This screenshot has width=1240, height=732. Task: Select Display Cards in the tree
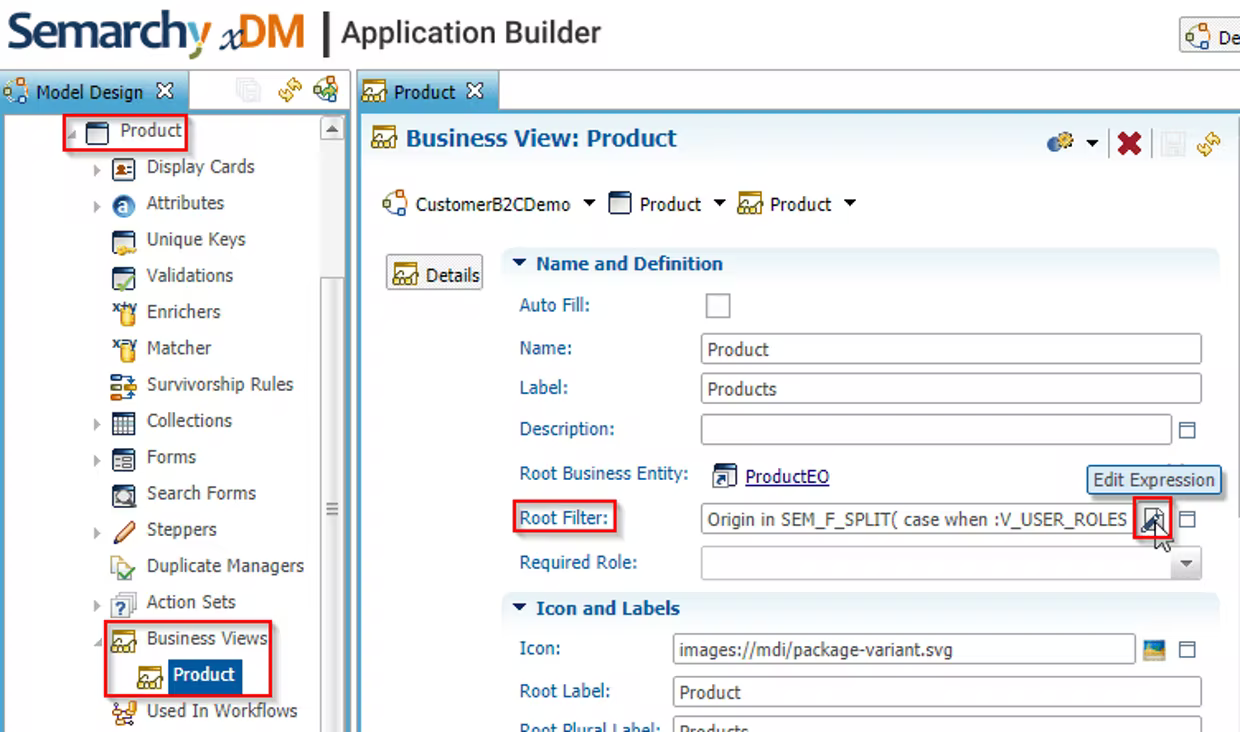(x=200, y=167)
